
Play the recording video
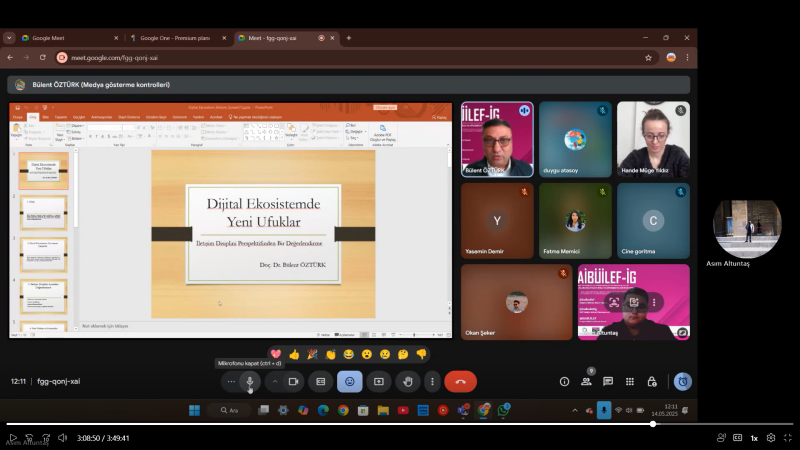click(x=13, y=438)
